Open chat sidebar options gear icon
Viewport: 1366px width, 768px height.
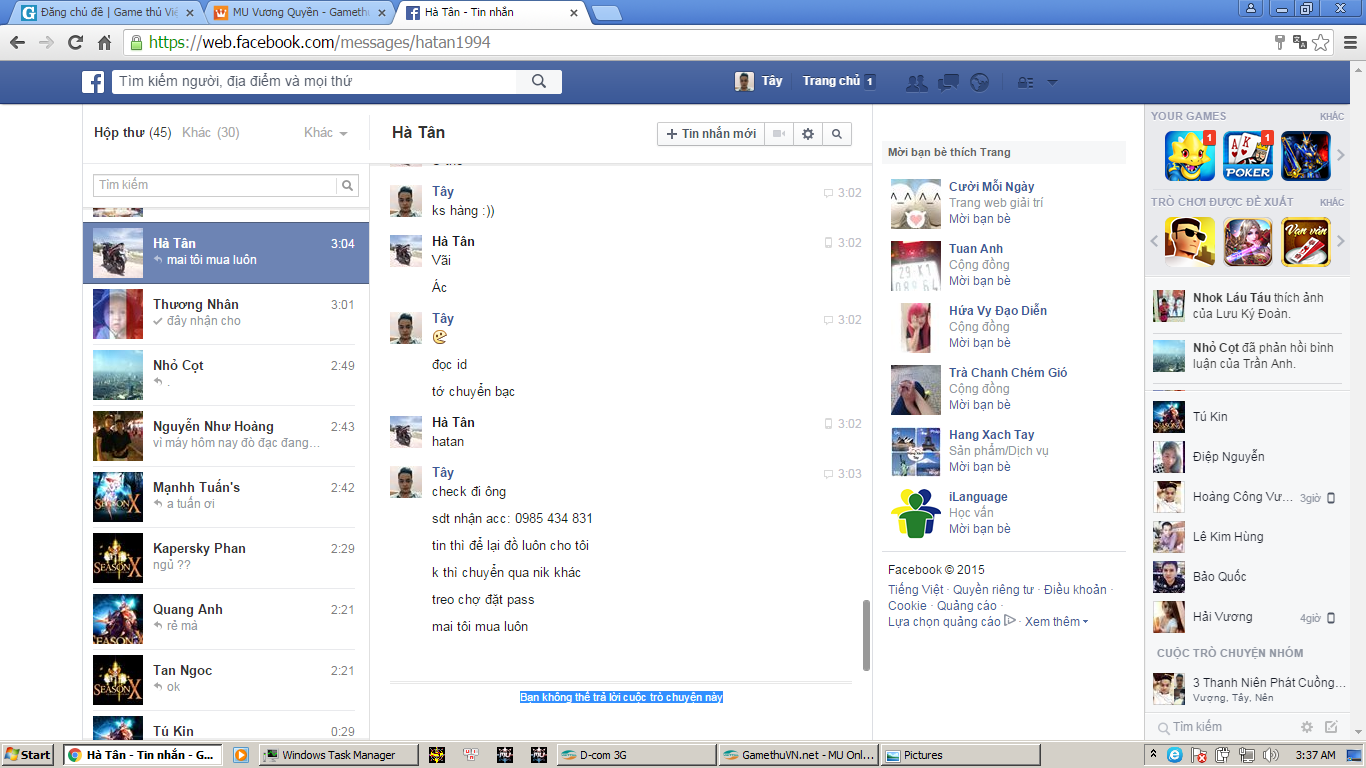coord(1306,727)
